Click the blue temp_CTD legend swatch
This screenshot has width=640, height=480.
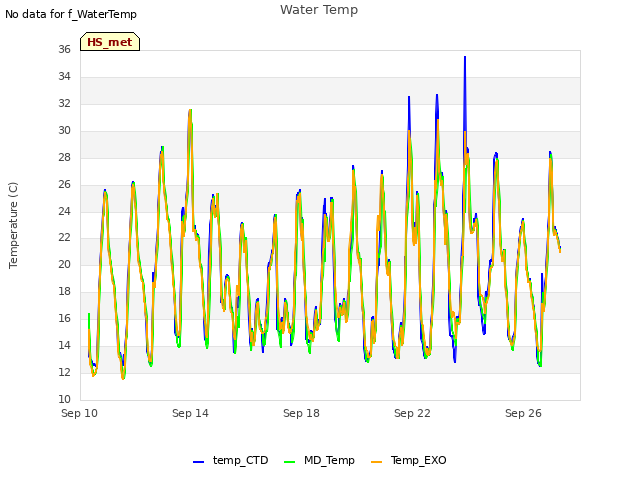[198, 462]
